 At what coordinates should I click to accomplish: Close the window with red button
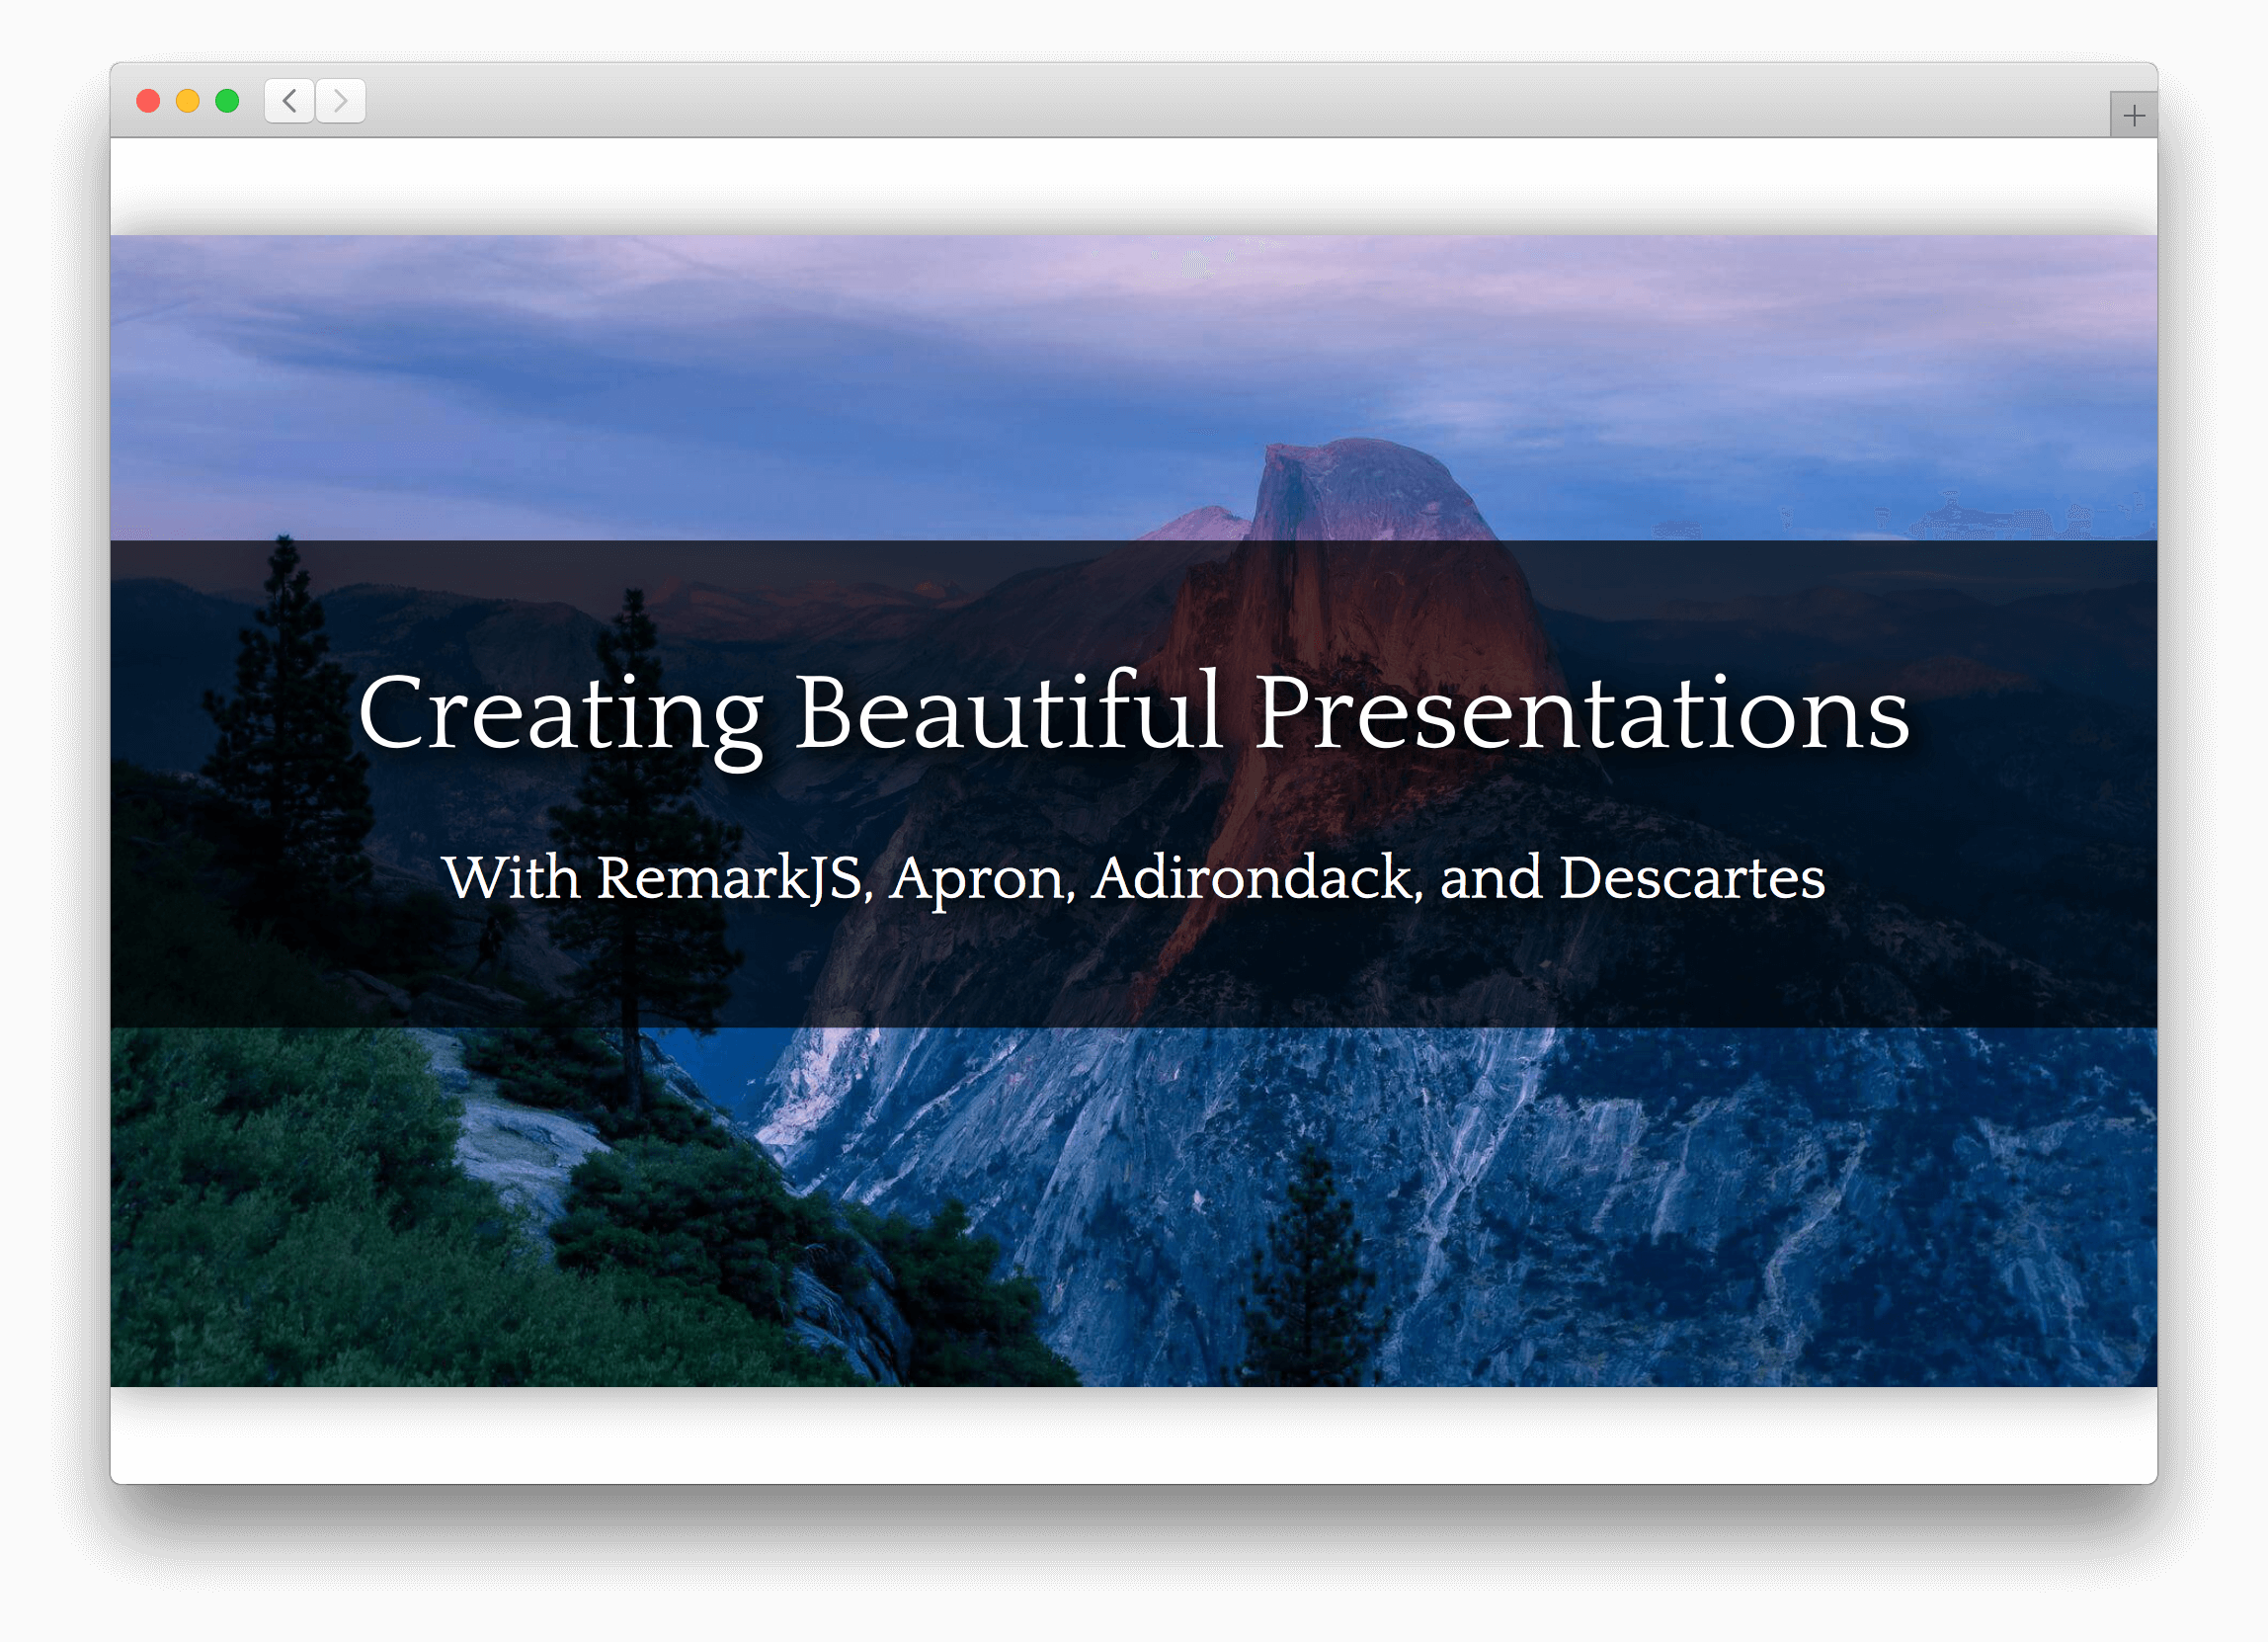148,101
